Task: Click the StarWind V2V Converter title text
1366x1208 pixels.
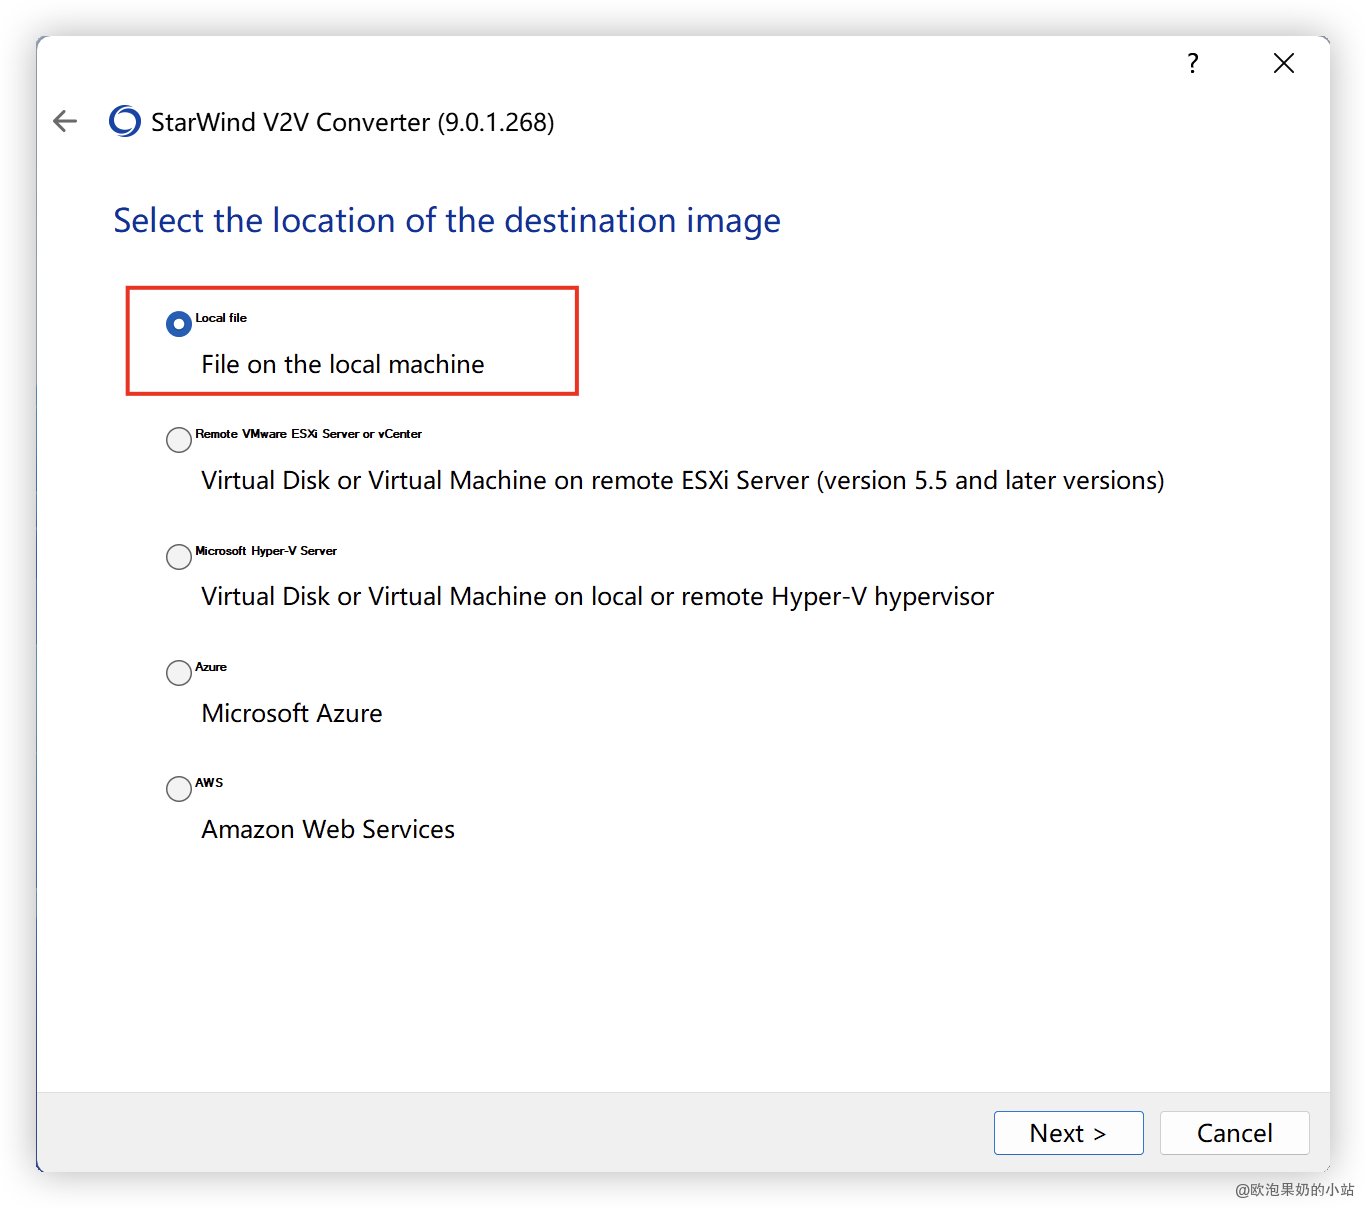Action: click(x=353, y=122)
